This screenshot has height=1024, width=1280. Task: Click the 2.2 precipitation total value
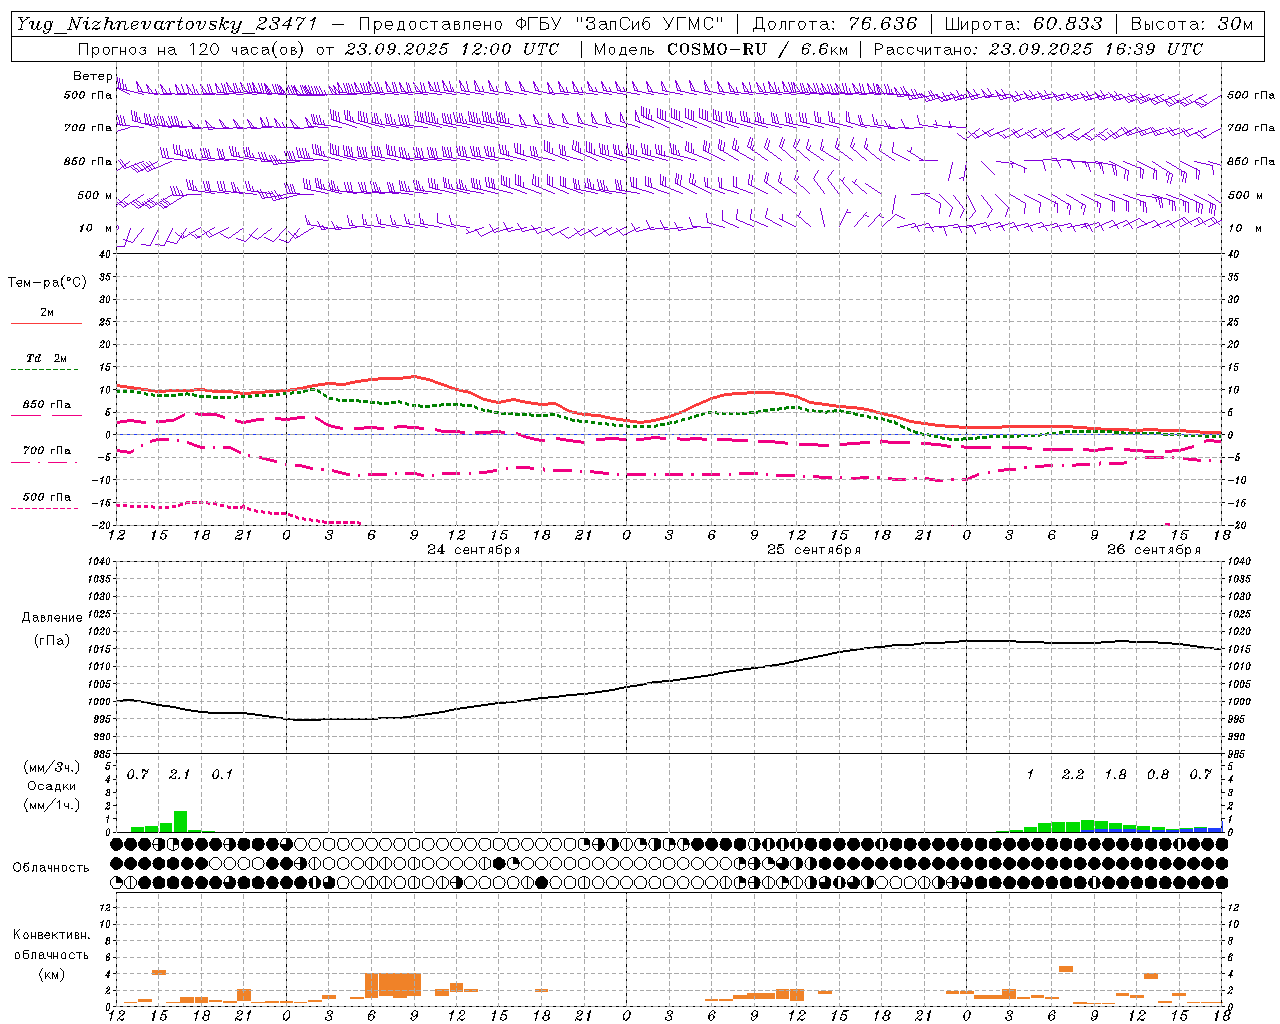click(x=1073, y=774)
